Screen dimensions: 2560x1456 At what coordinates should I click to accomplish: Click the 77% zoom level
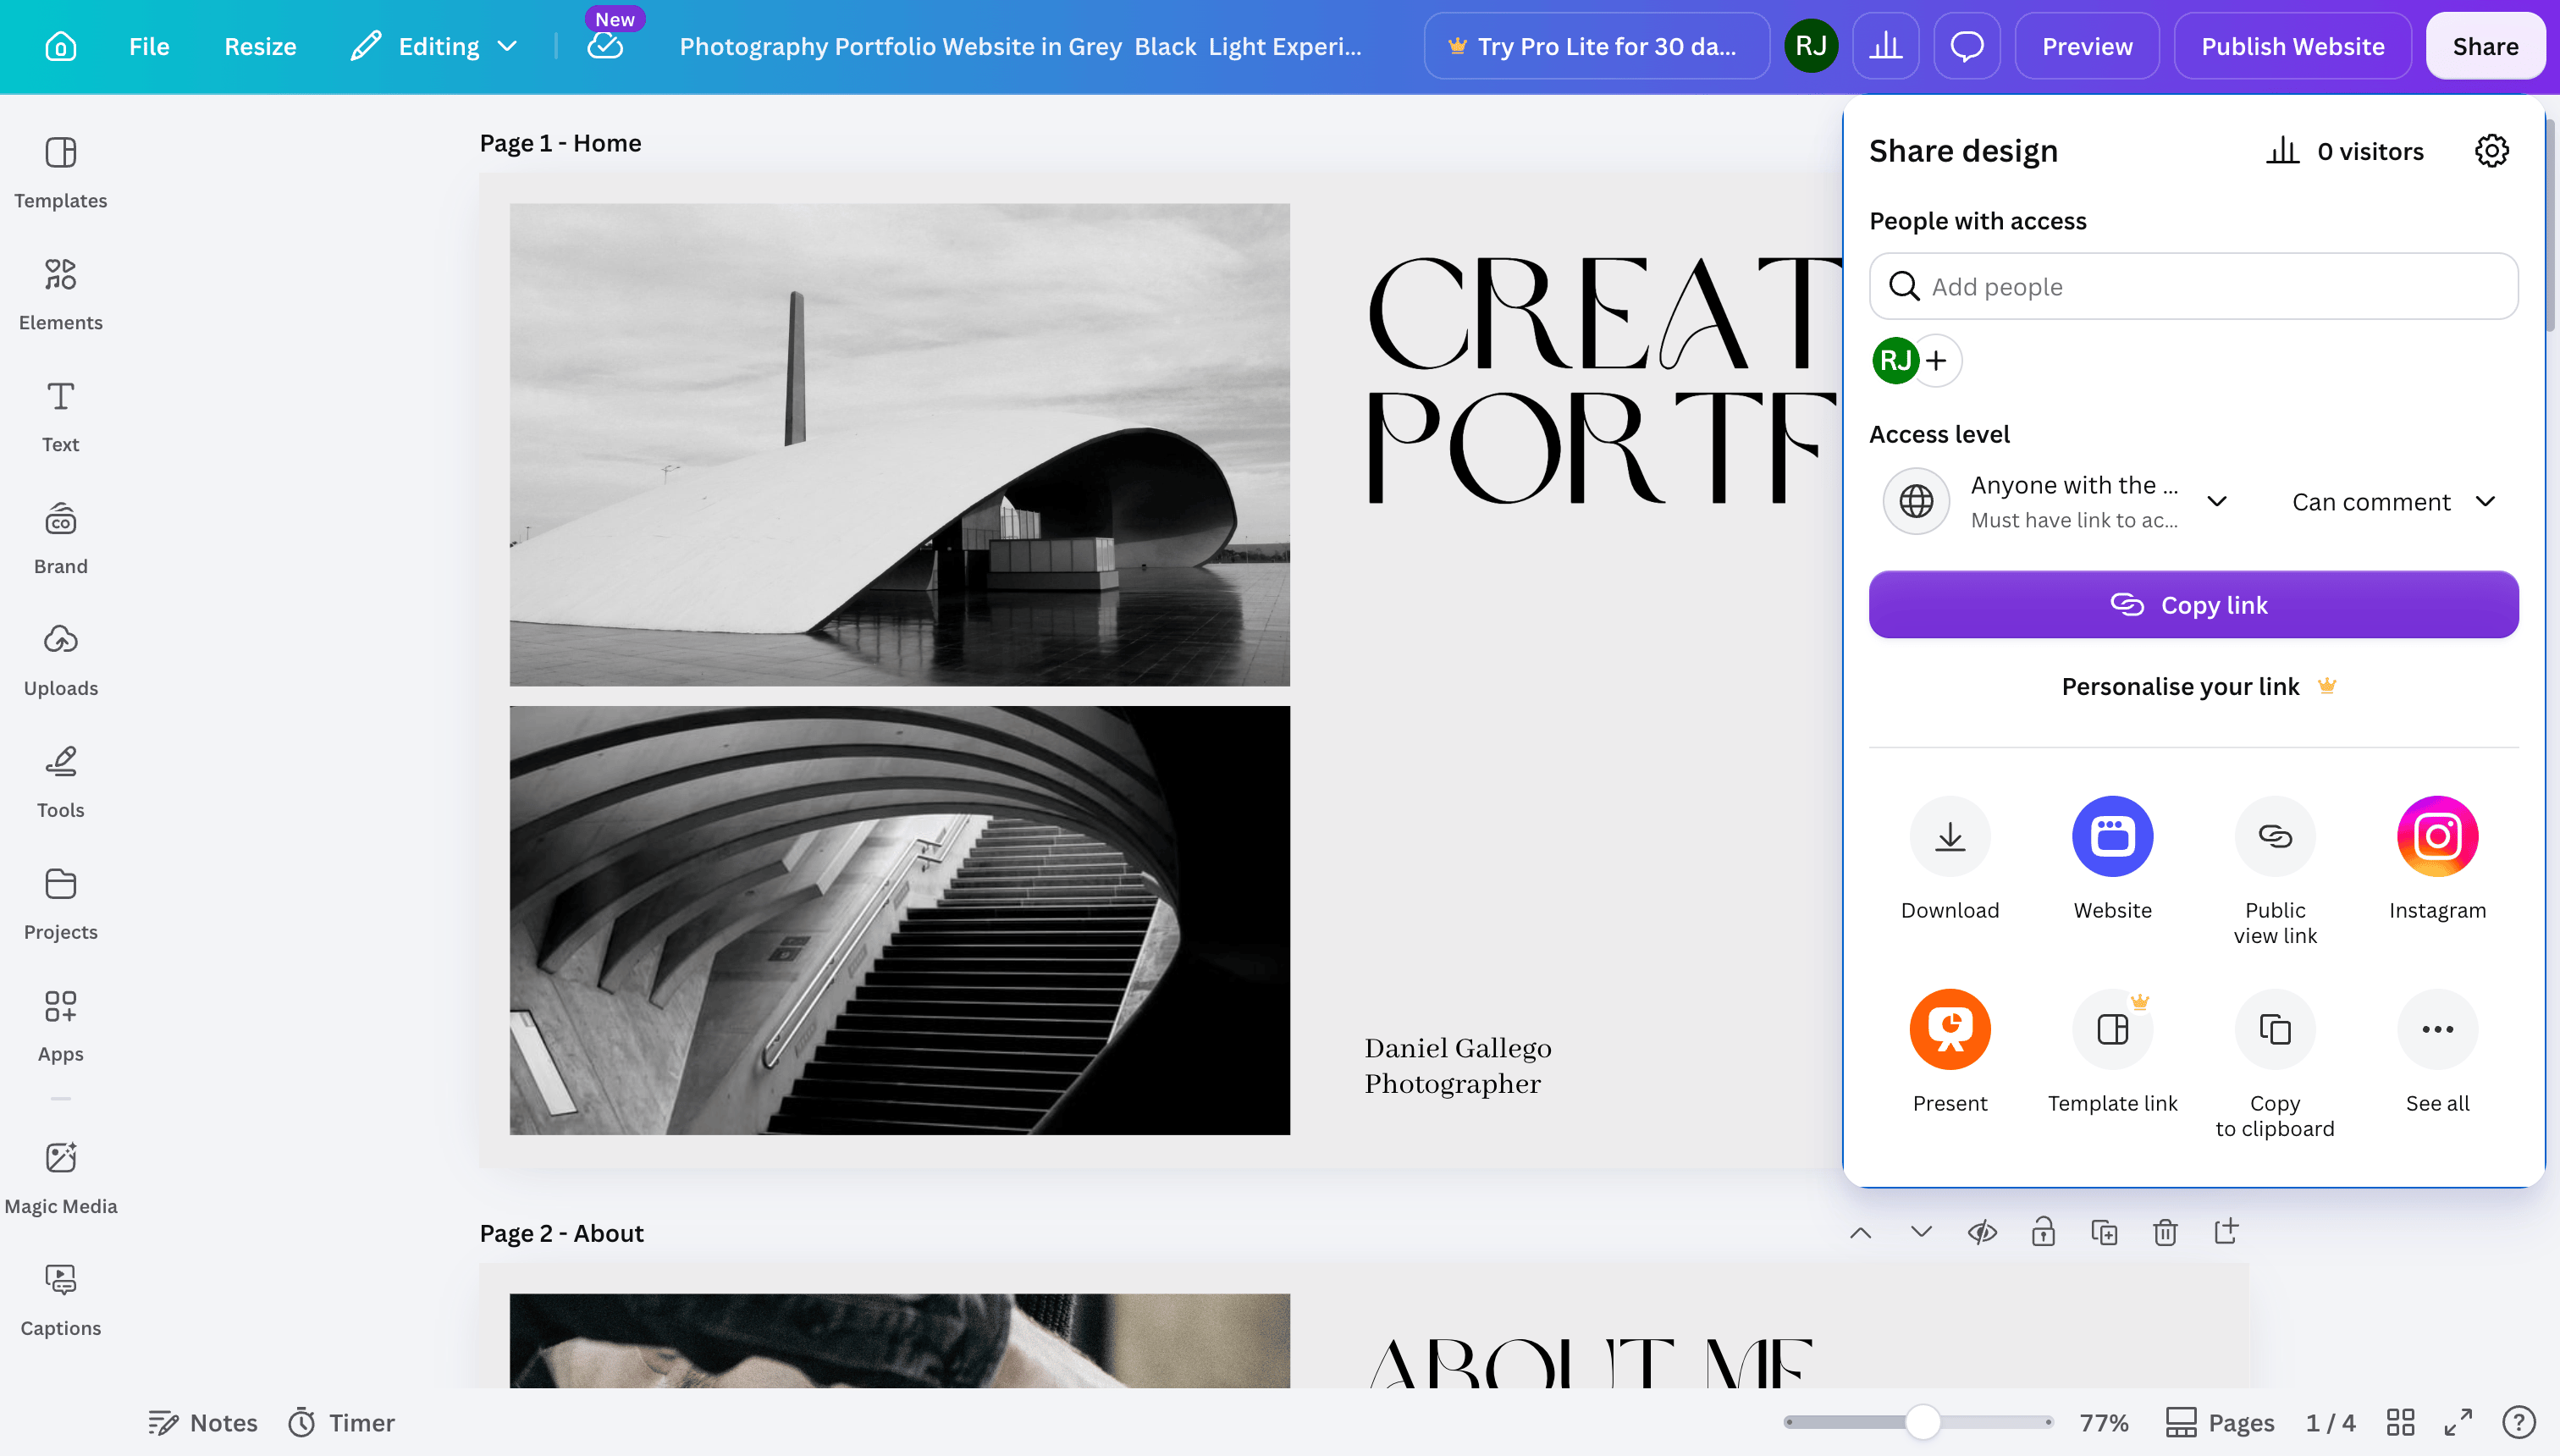[x=2103, y=1422]
